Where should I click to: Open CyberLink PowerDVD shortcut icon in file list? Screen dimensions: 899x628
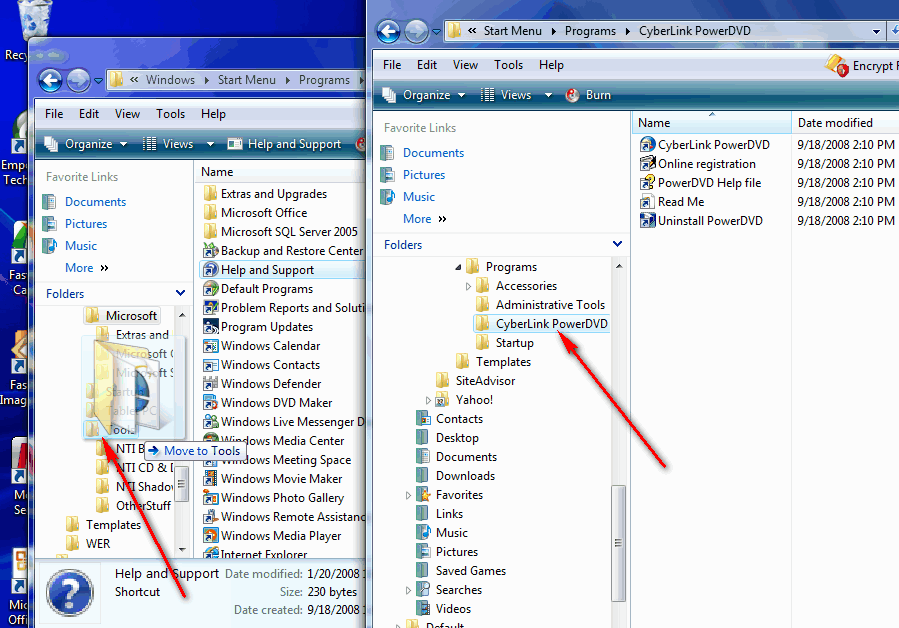pos(647,145)
